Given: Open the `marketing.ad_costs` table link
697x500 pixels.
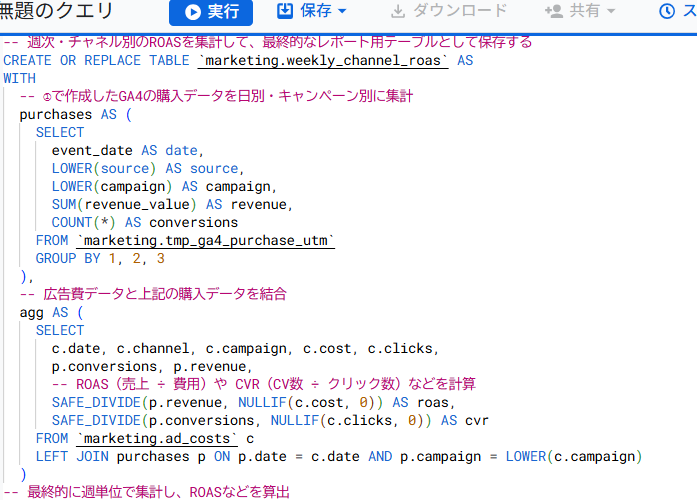Looking at the screenshot, I should (157, 439).
